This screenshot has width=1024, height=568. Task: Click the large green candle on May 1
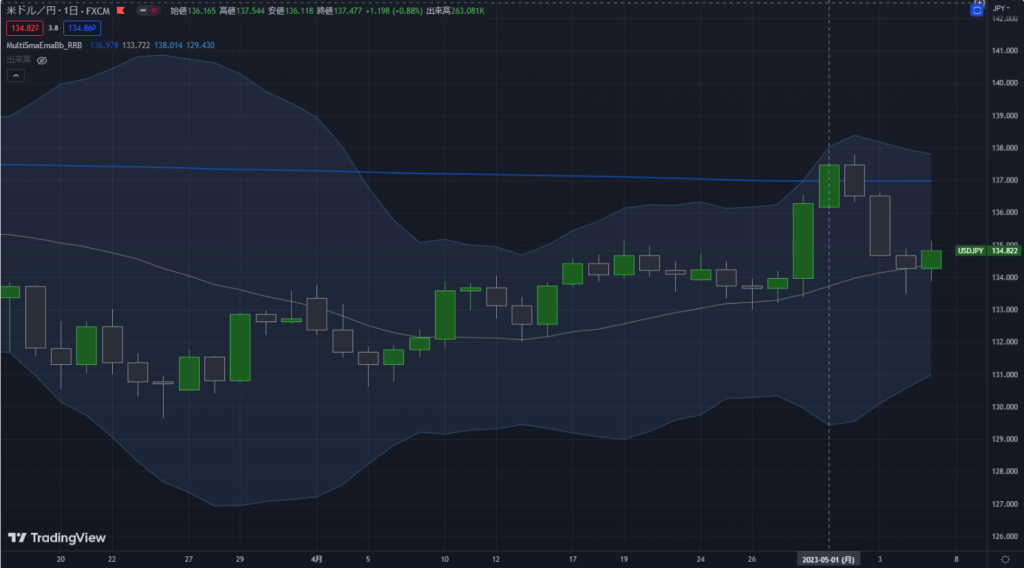point(829,186)
